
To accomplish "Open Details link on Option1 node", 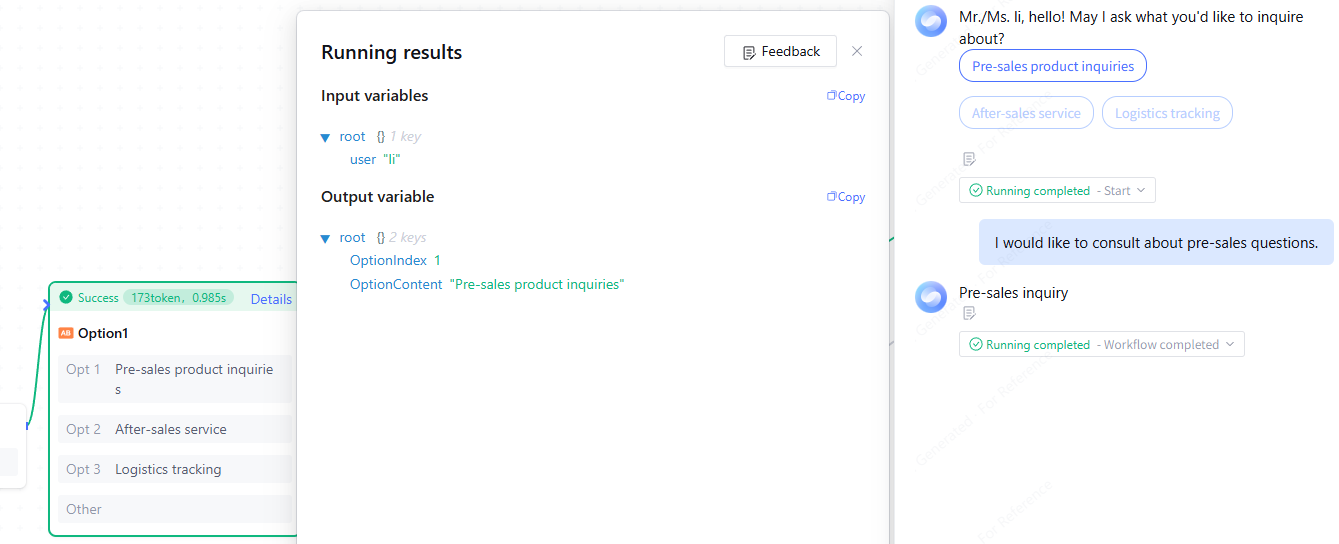I will click(271, 299).
